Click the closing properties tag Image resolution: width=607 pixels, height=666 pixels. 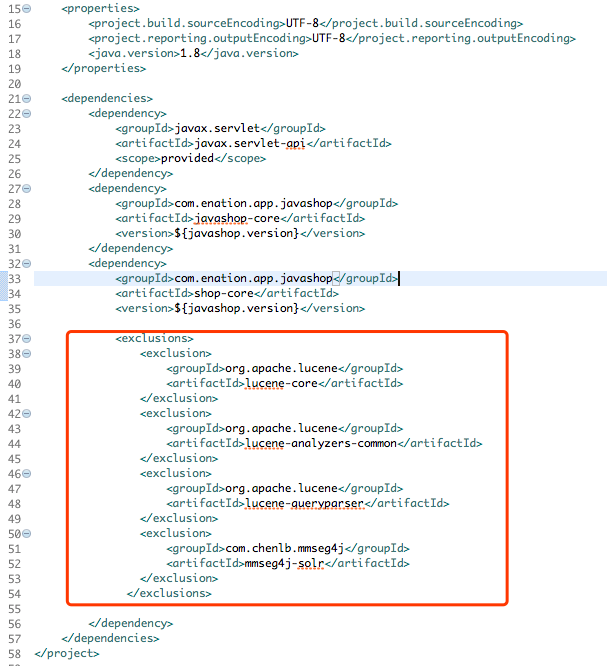[104, 68]
